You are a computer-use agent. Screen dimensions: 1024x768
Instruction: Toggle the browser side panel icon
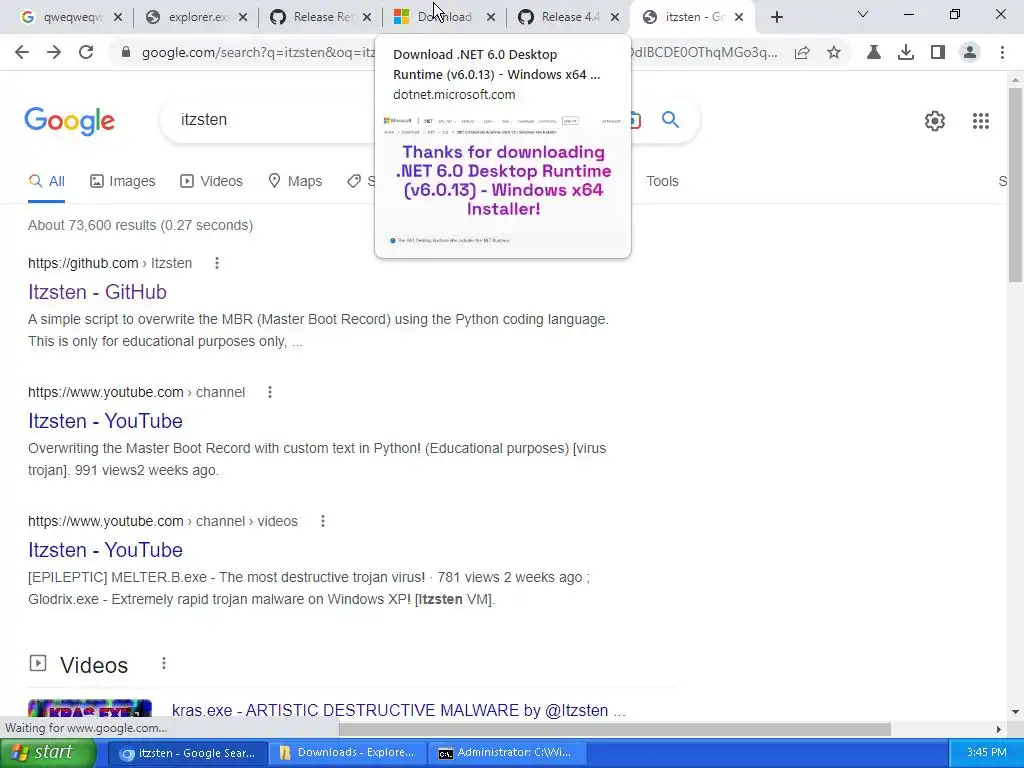(x=938, y=52)
